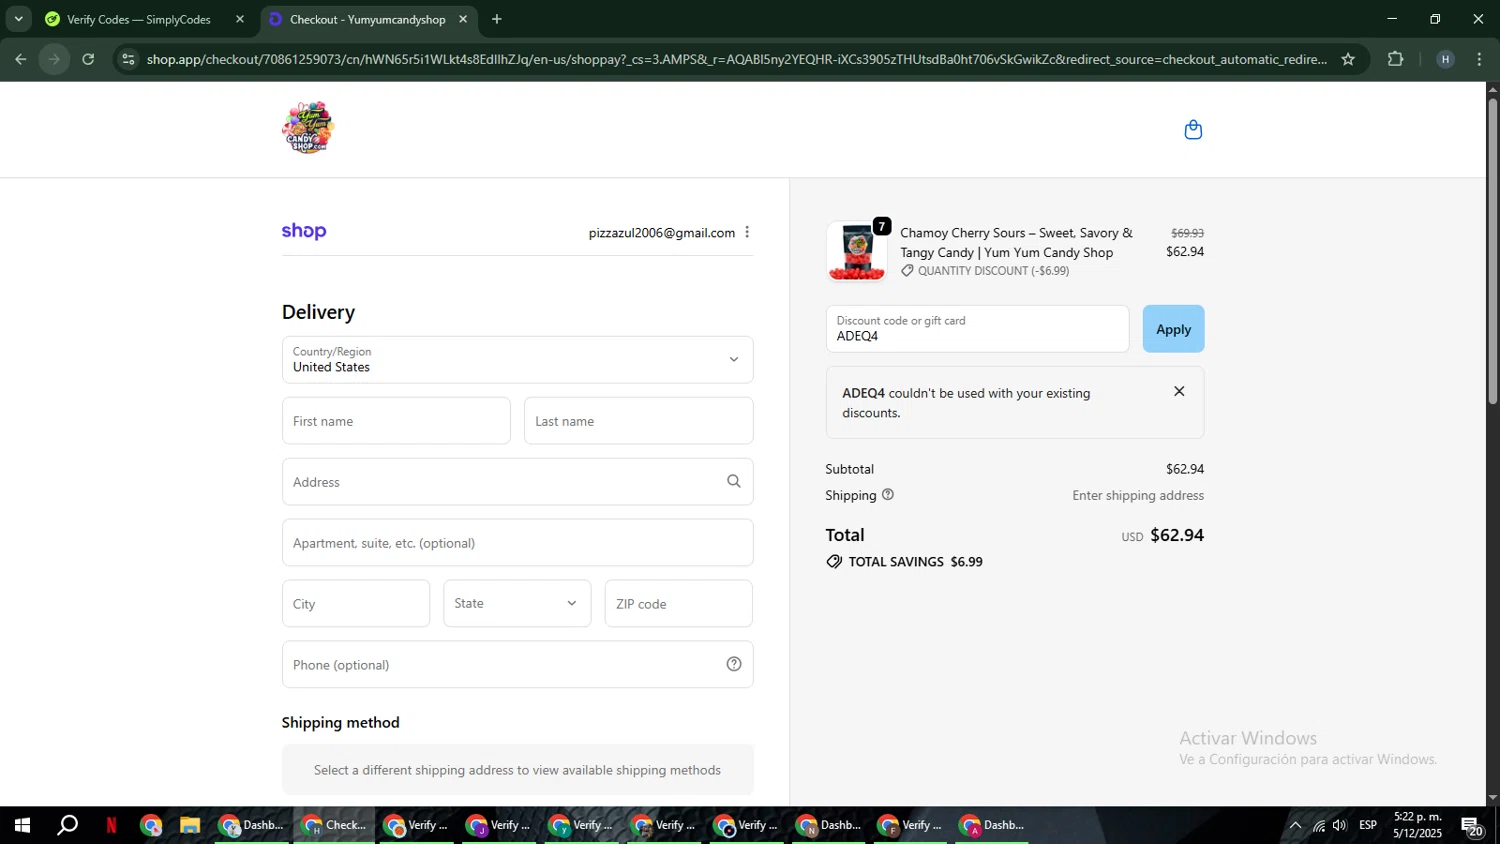The height and width of the screenshot is (844, 1500).
Task: Open account options next to the email address
Action: (x=747, y=232)
